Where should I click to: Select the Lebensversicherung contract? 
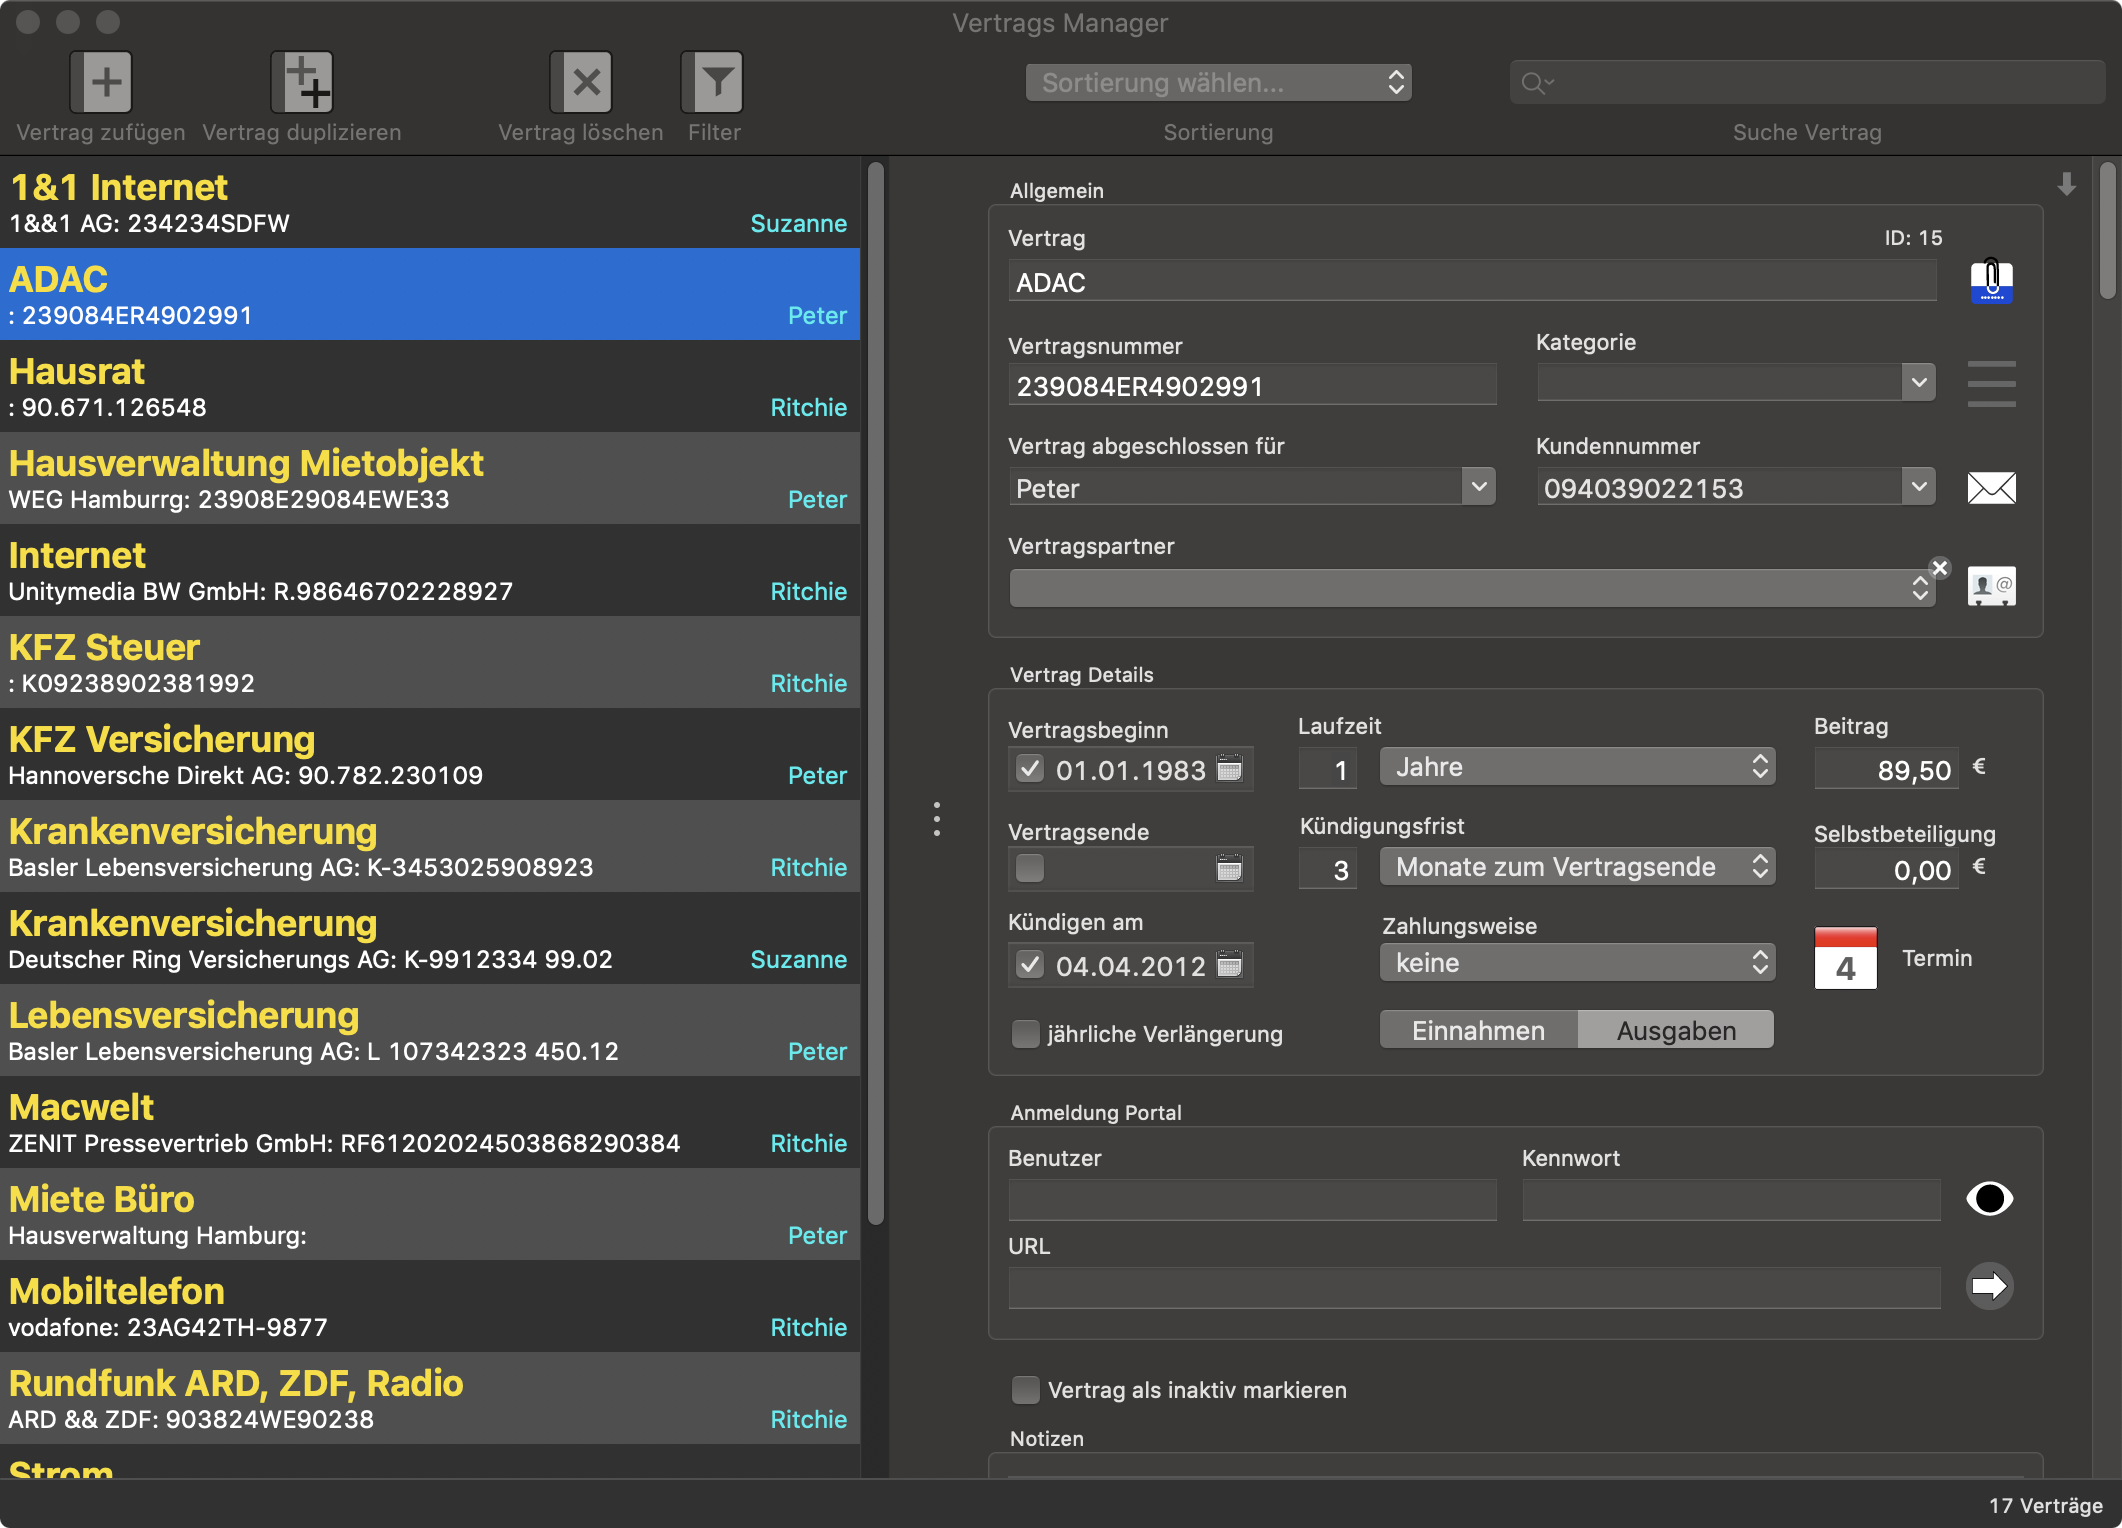430,1030
